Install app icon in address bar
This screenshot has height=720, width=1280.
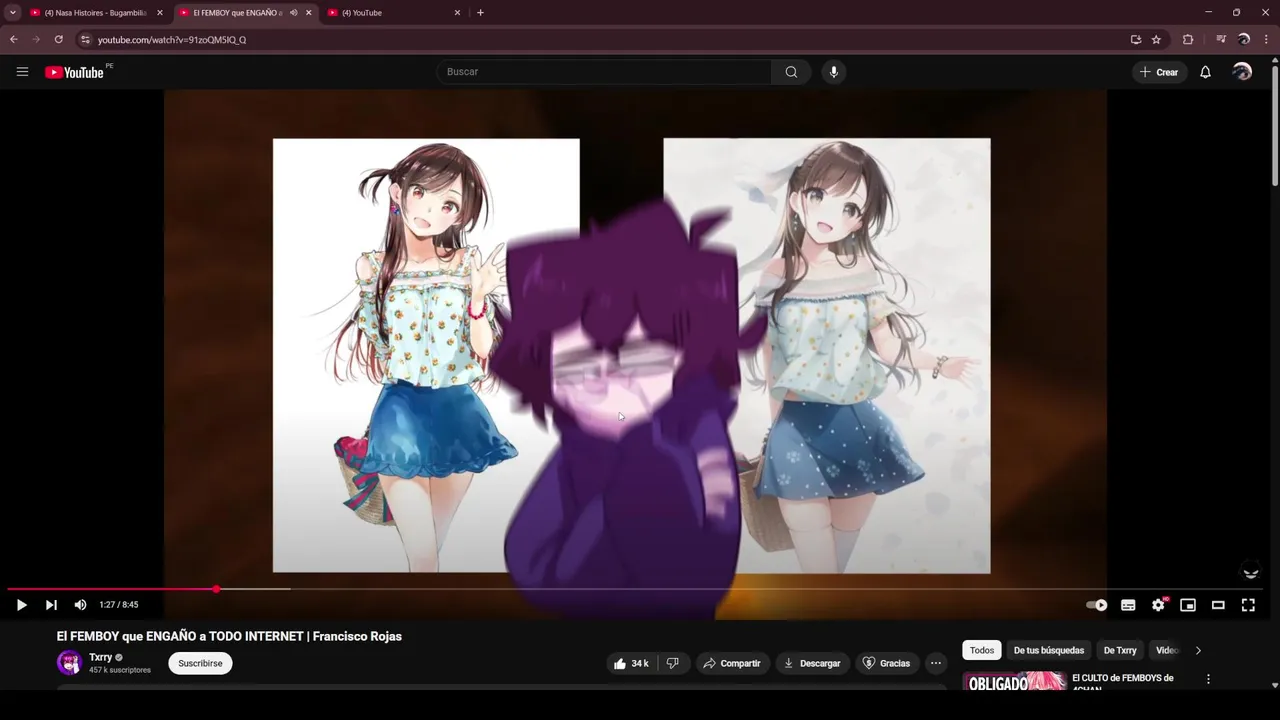1135,40
